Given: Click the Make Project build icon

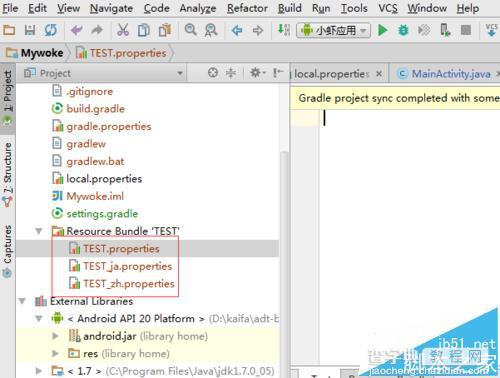Looking at the screenshot, I should coord(284,30).
